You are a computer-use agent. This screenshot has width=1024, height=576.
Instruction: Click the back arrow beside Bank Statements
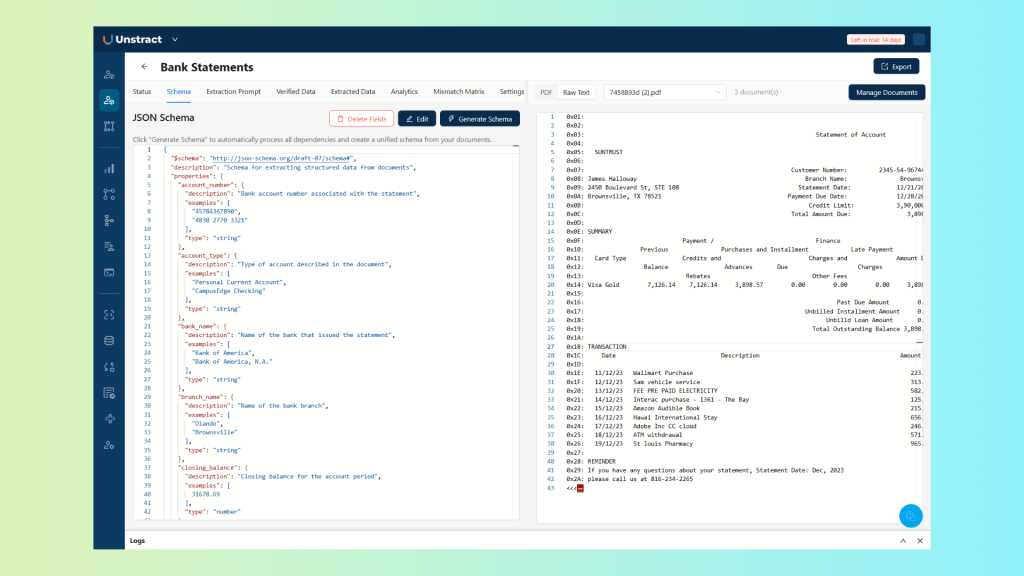(144, 67)
